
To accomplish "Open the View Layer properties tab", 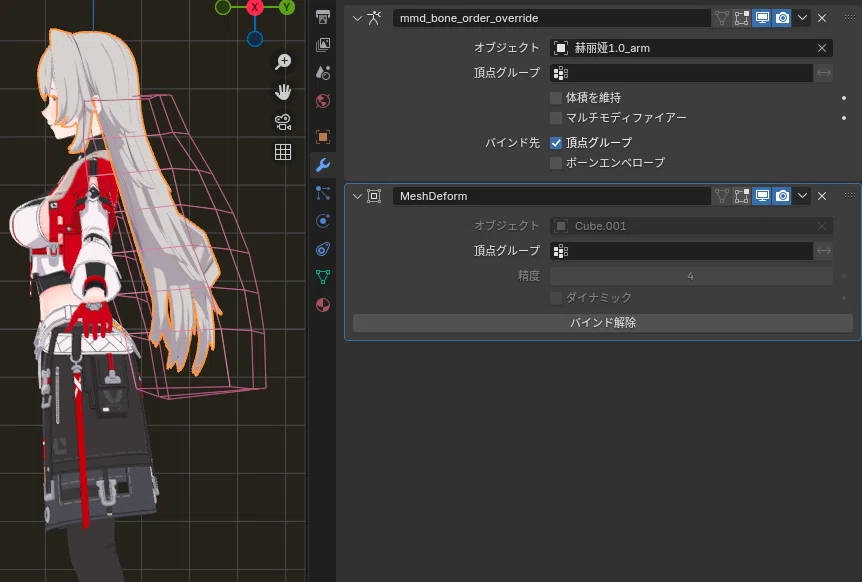I will (323, 45).
